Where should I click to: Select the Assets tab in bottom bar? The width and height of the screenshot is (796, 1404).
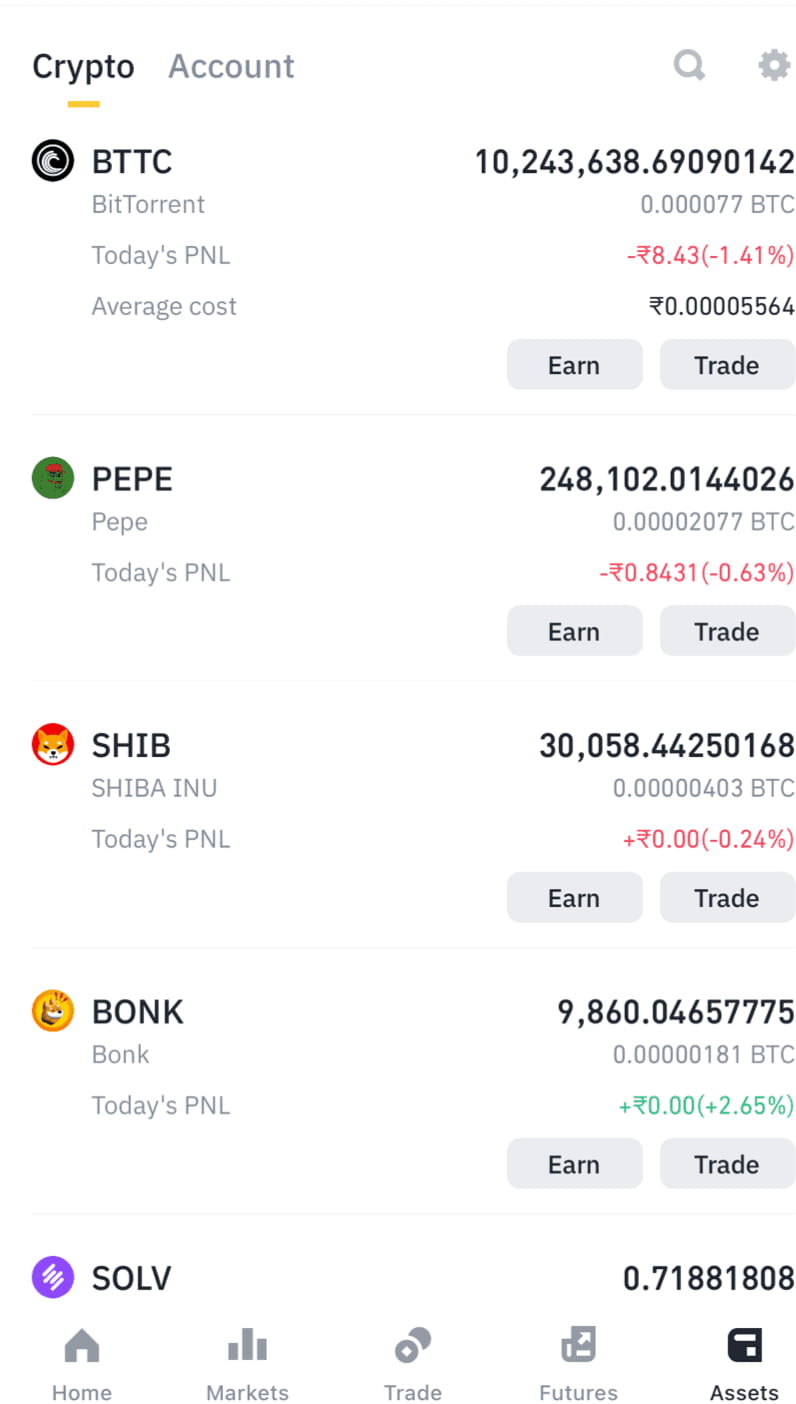click(744, 1365)
